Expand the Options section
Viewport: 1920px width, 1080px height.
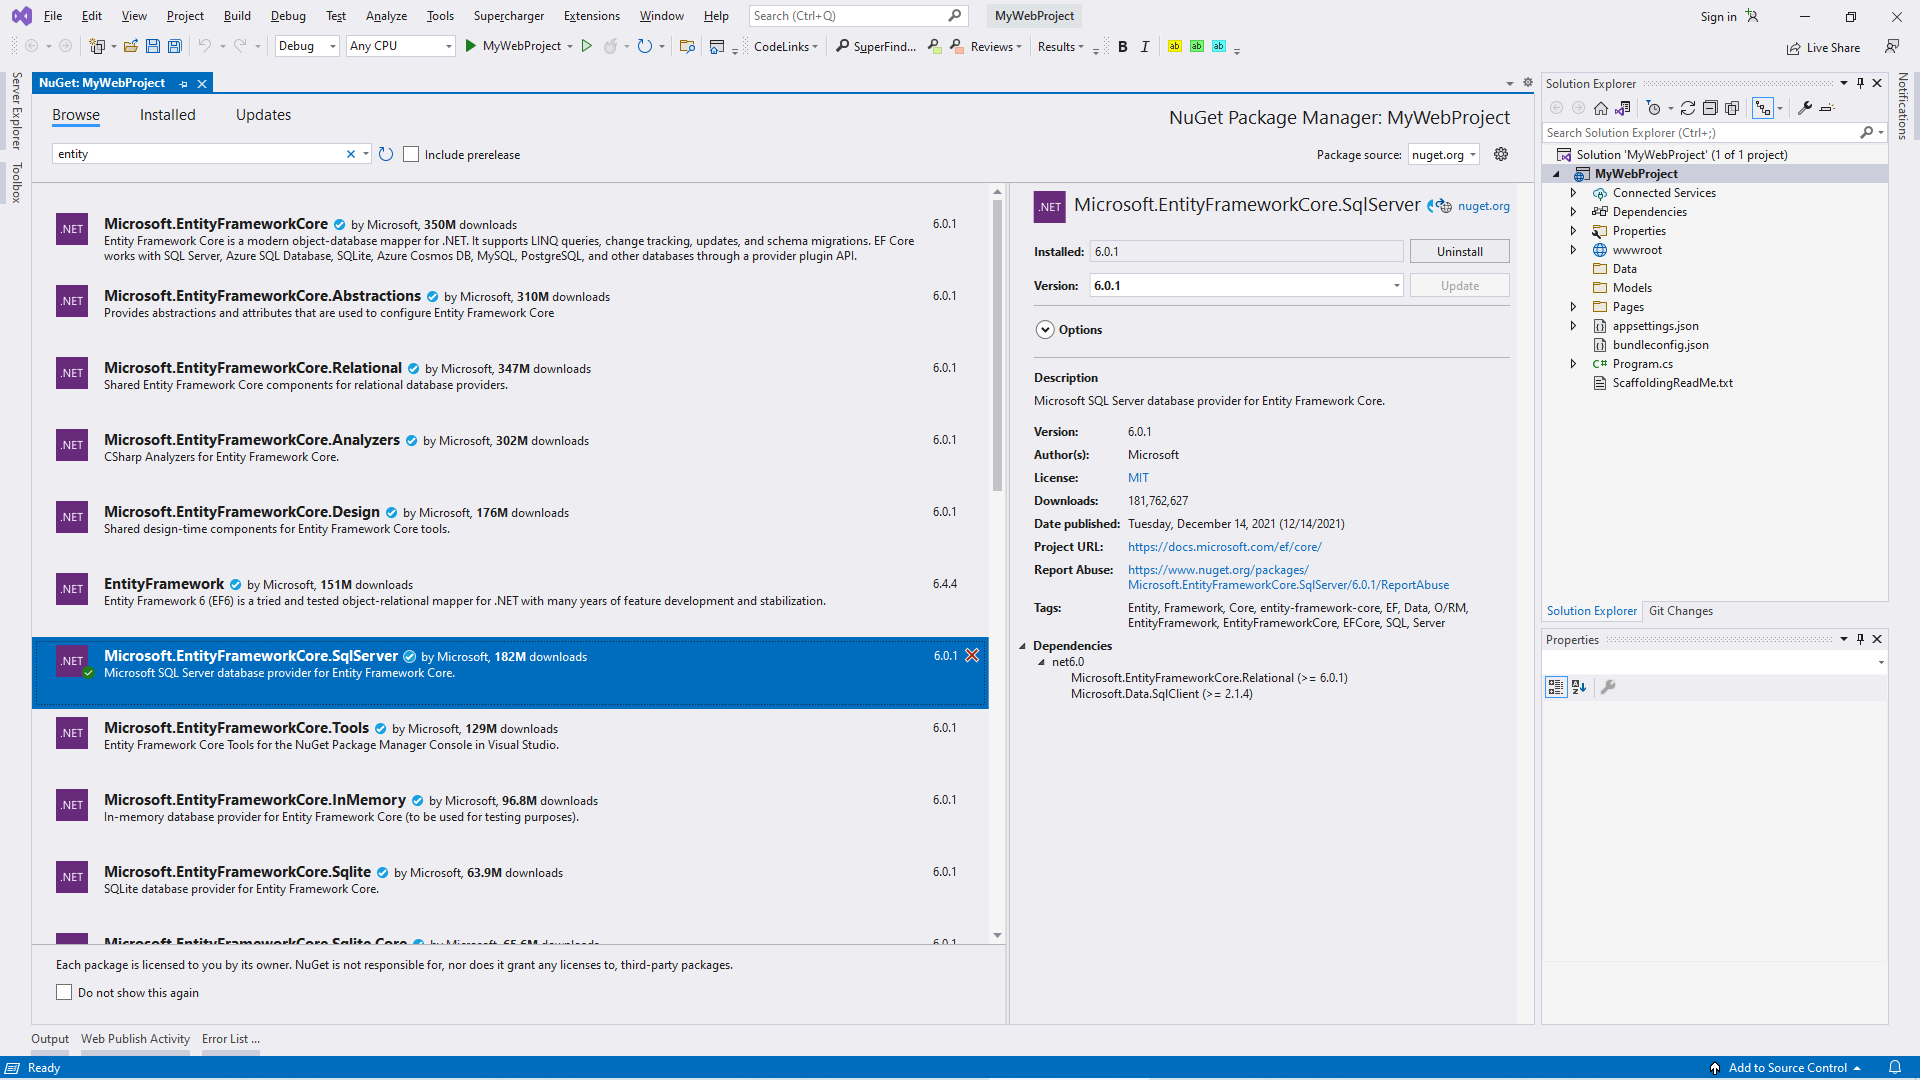pyautogui.click(x=1045, y=330)
